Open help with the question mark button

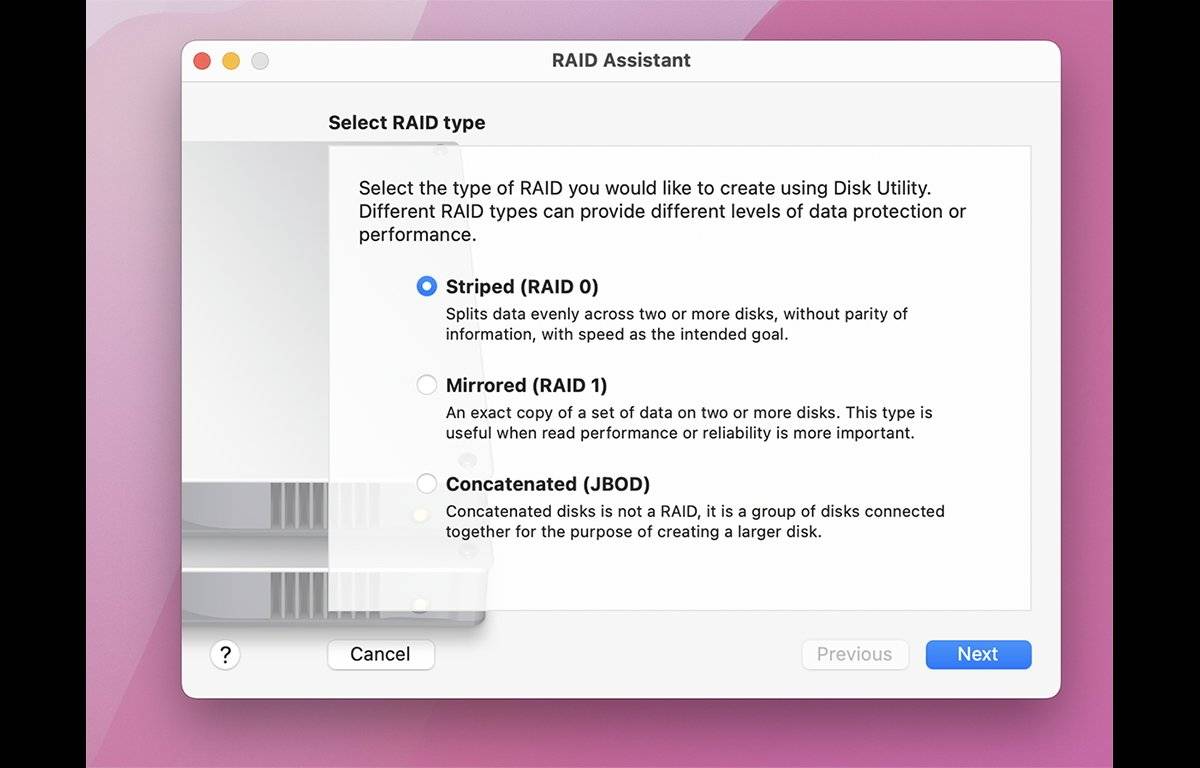pos(225,655)
